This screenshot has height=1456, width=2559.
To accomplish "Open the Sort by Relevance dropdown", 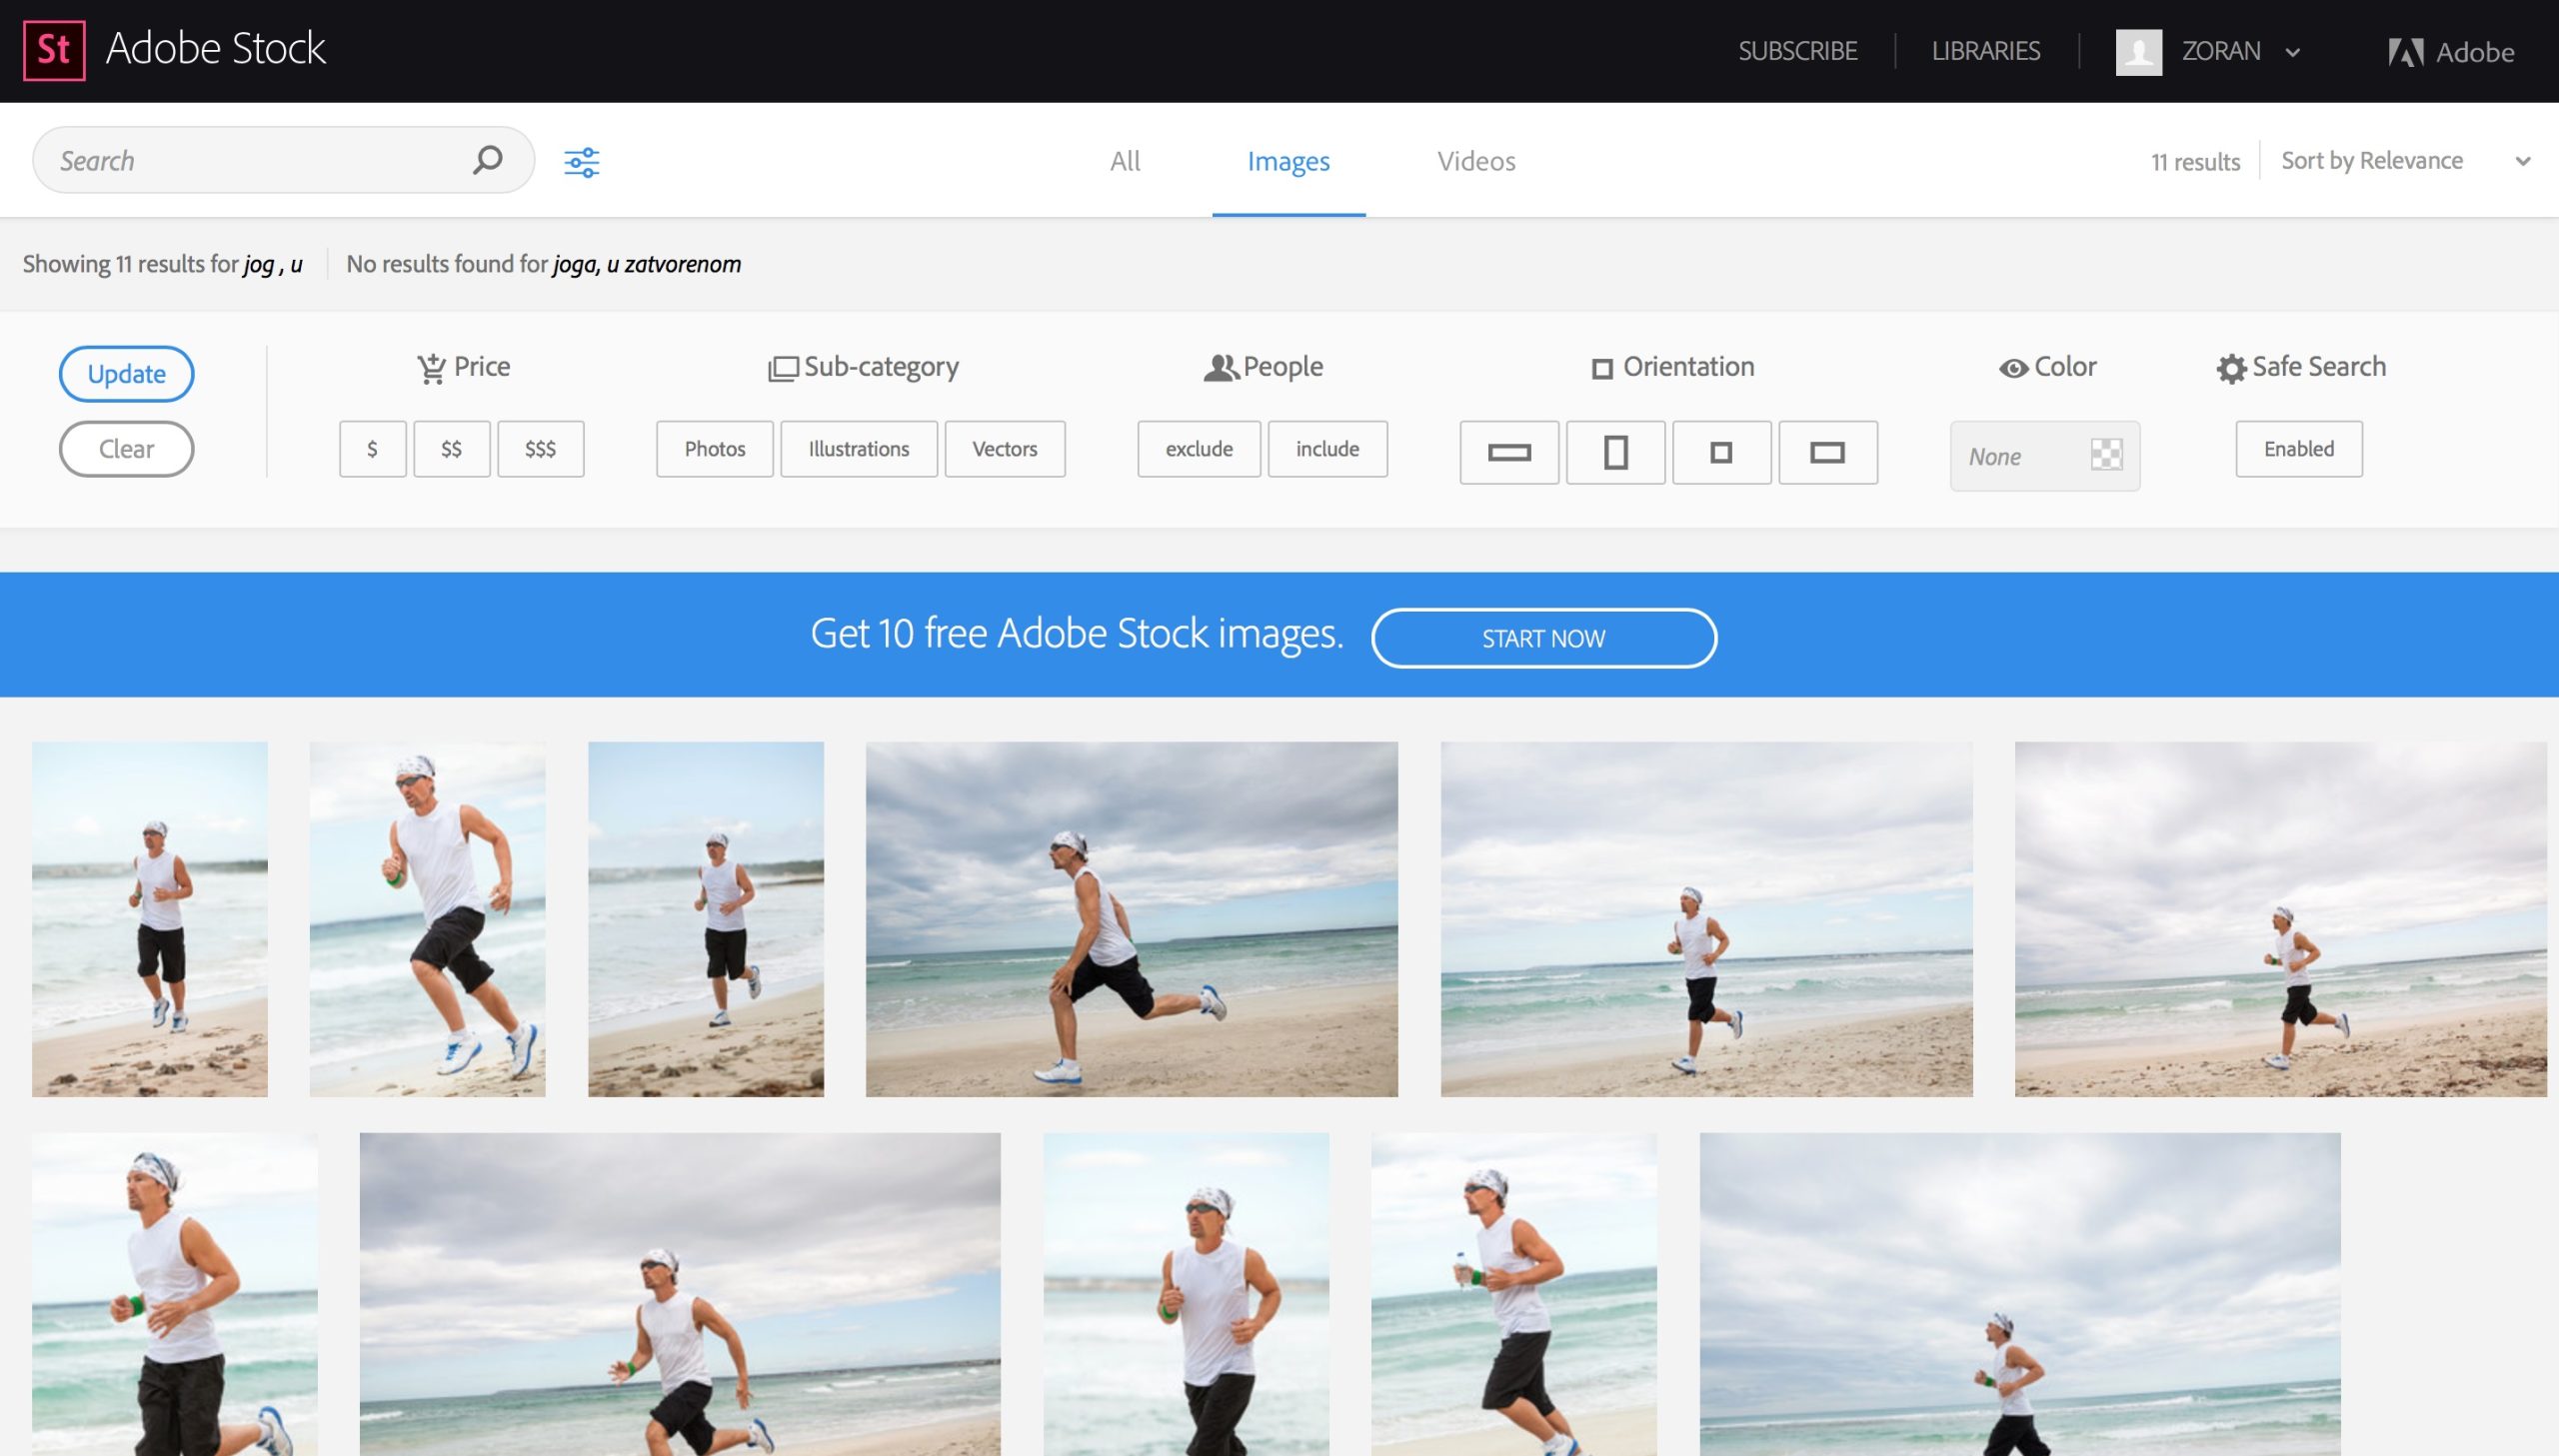I will pos(2404,161).
